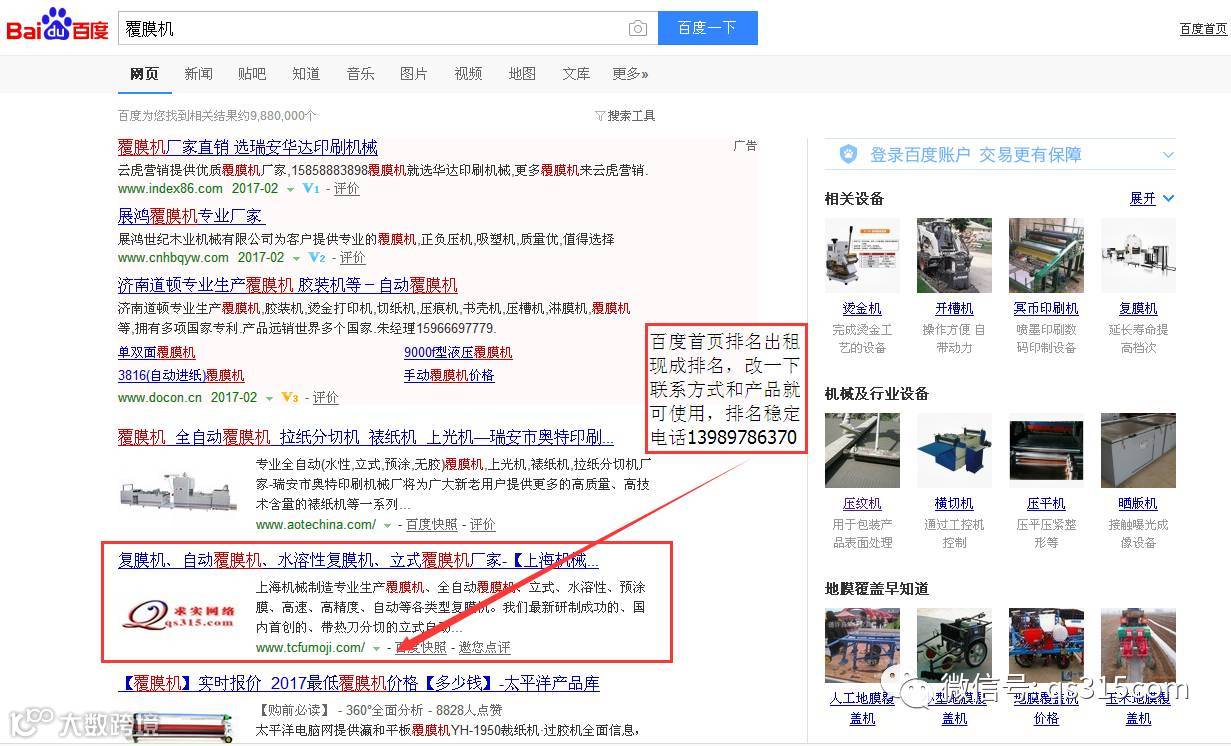
Task: Open result 覆膜机 全自动覆膜机 拉纸分切机
Action: coord(366,437)
